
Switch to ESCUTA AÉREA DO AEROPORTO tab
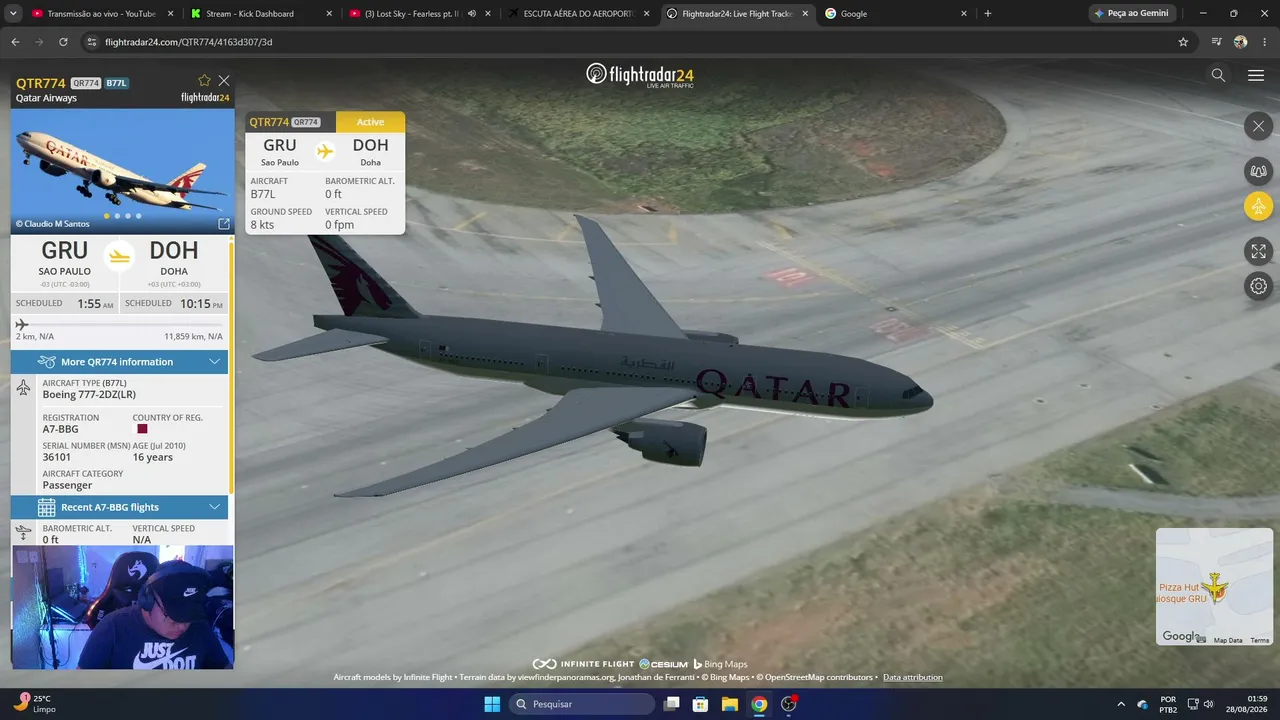pos(575,14)
